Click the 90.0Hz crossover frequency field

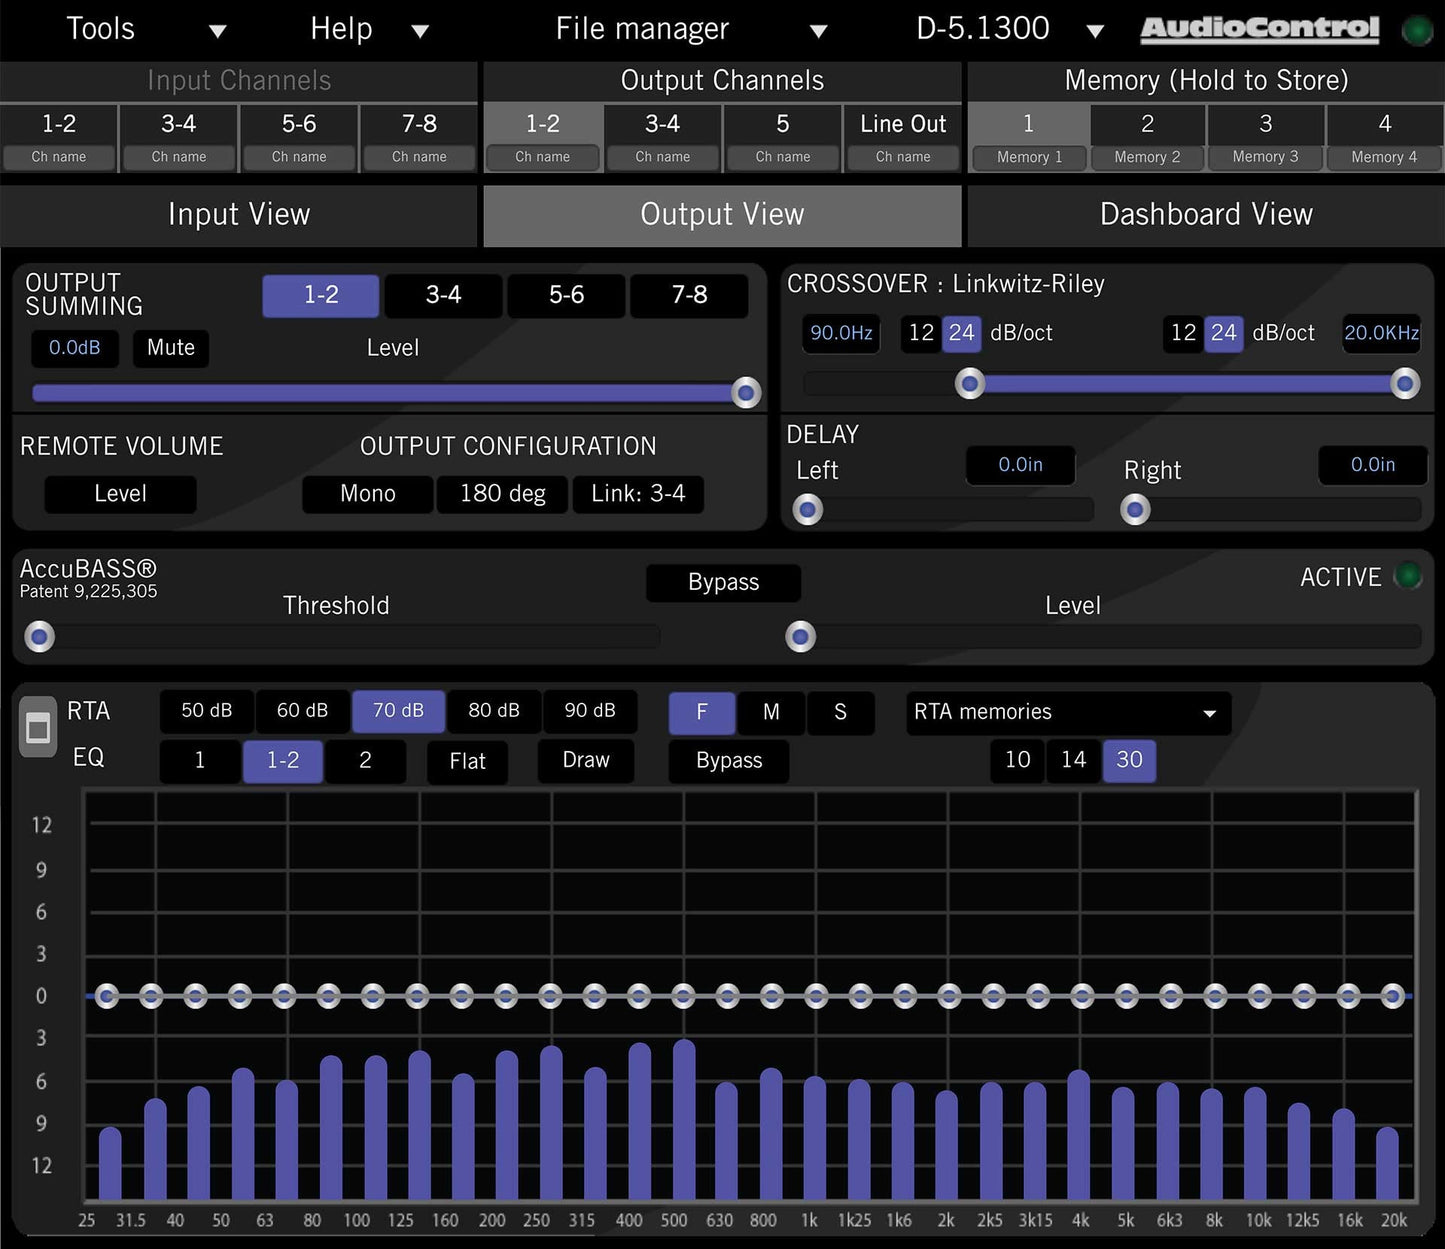[x=839, y=333]
